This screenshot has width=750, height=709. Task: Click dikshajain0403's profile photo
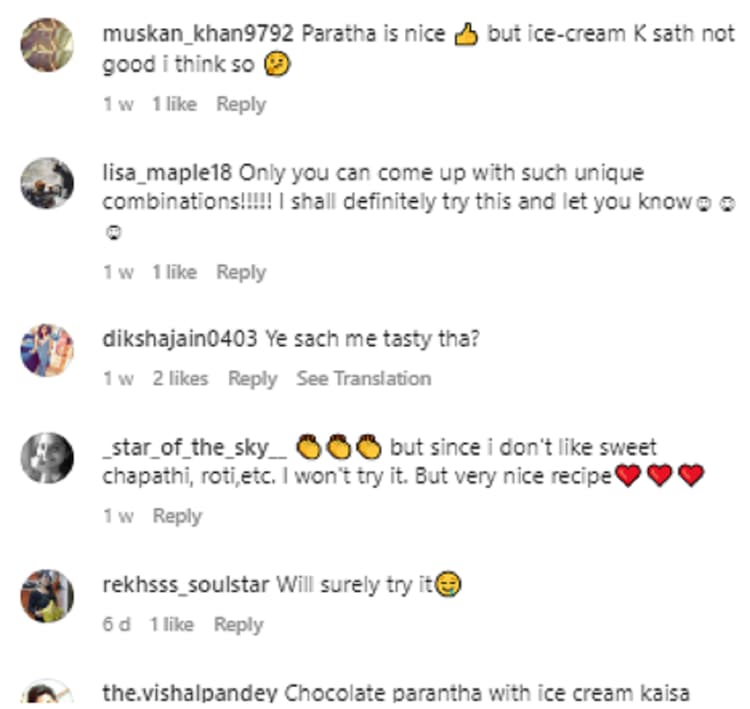pyautogui.click(x=47, y=350)
